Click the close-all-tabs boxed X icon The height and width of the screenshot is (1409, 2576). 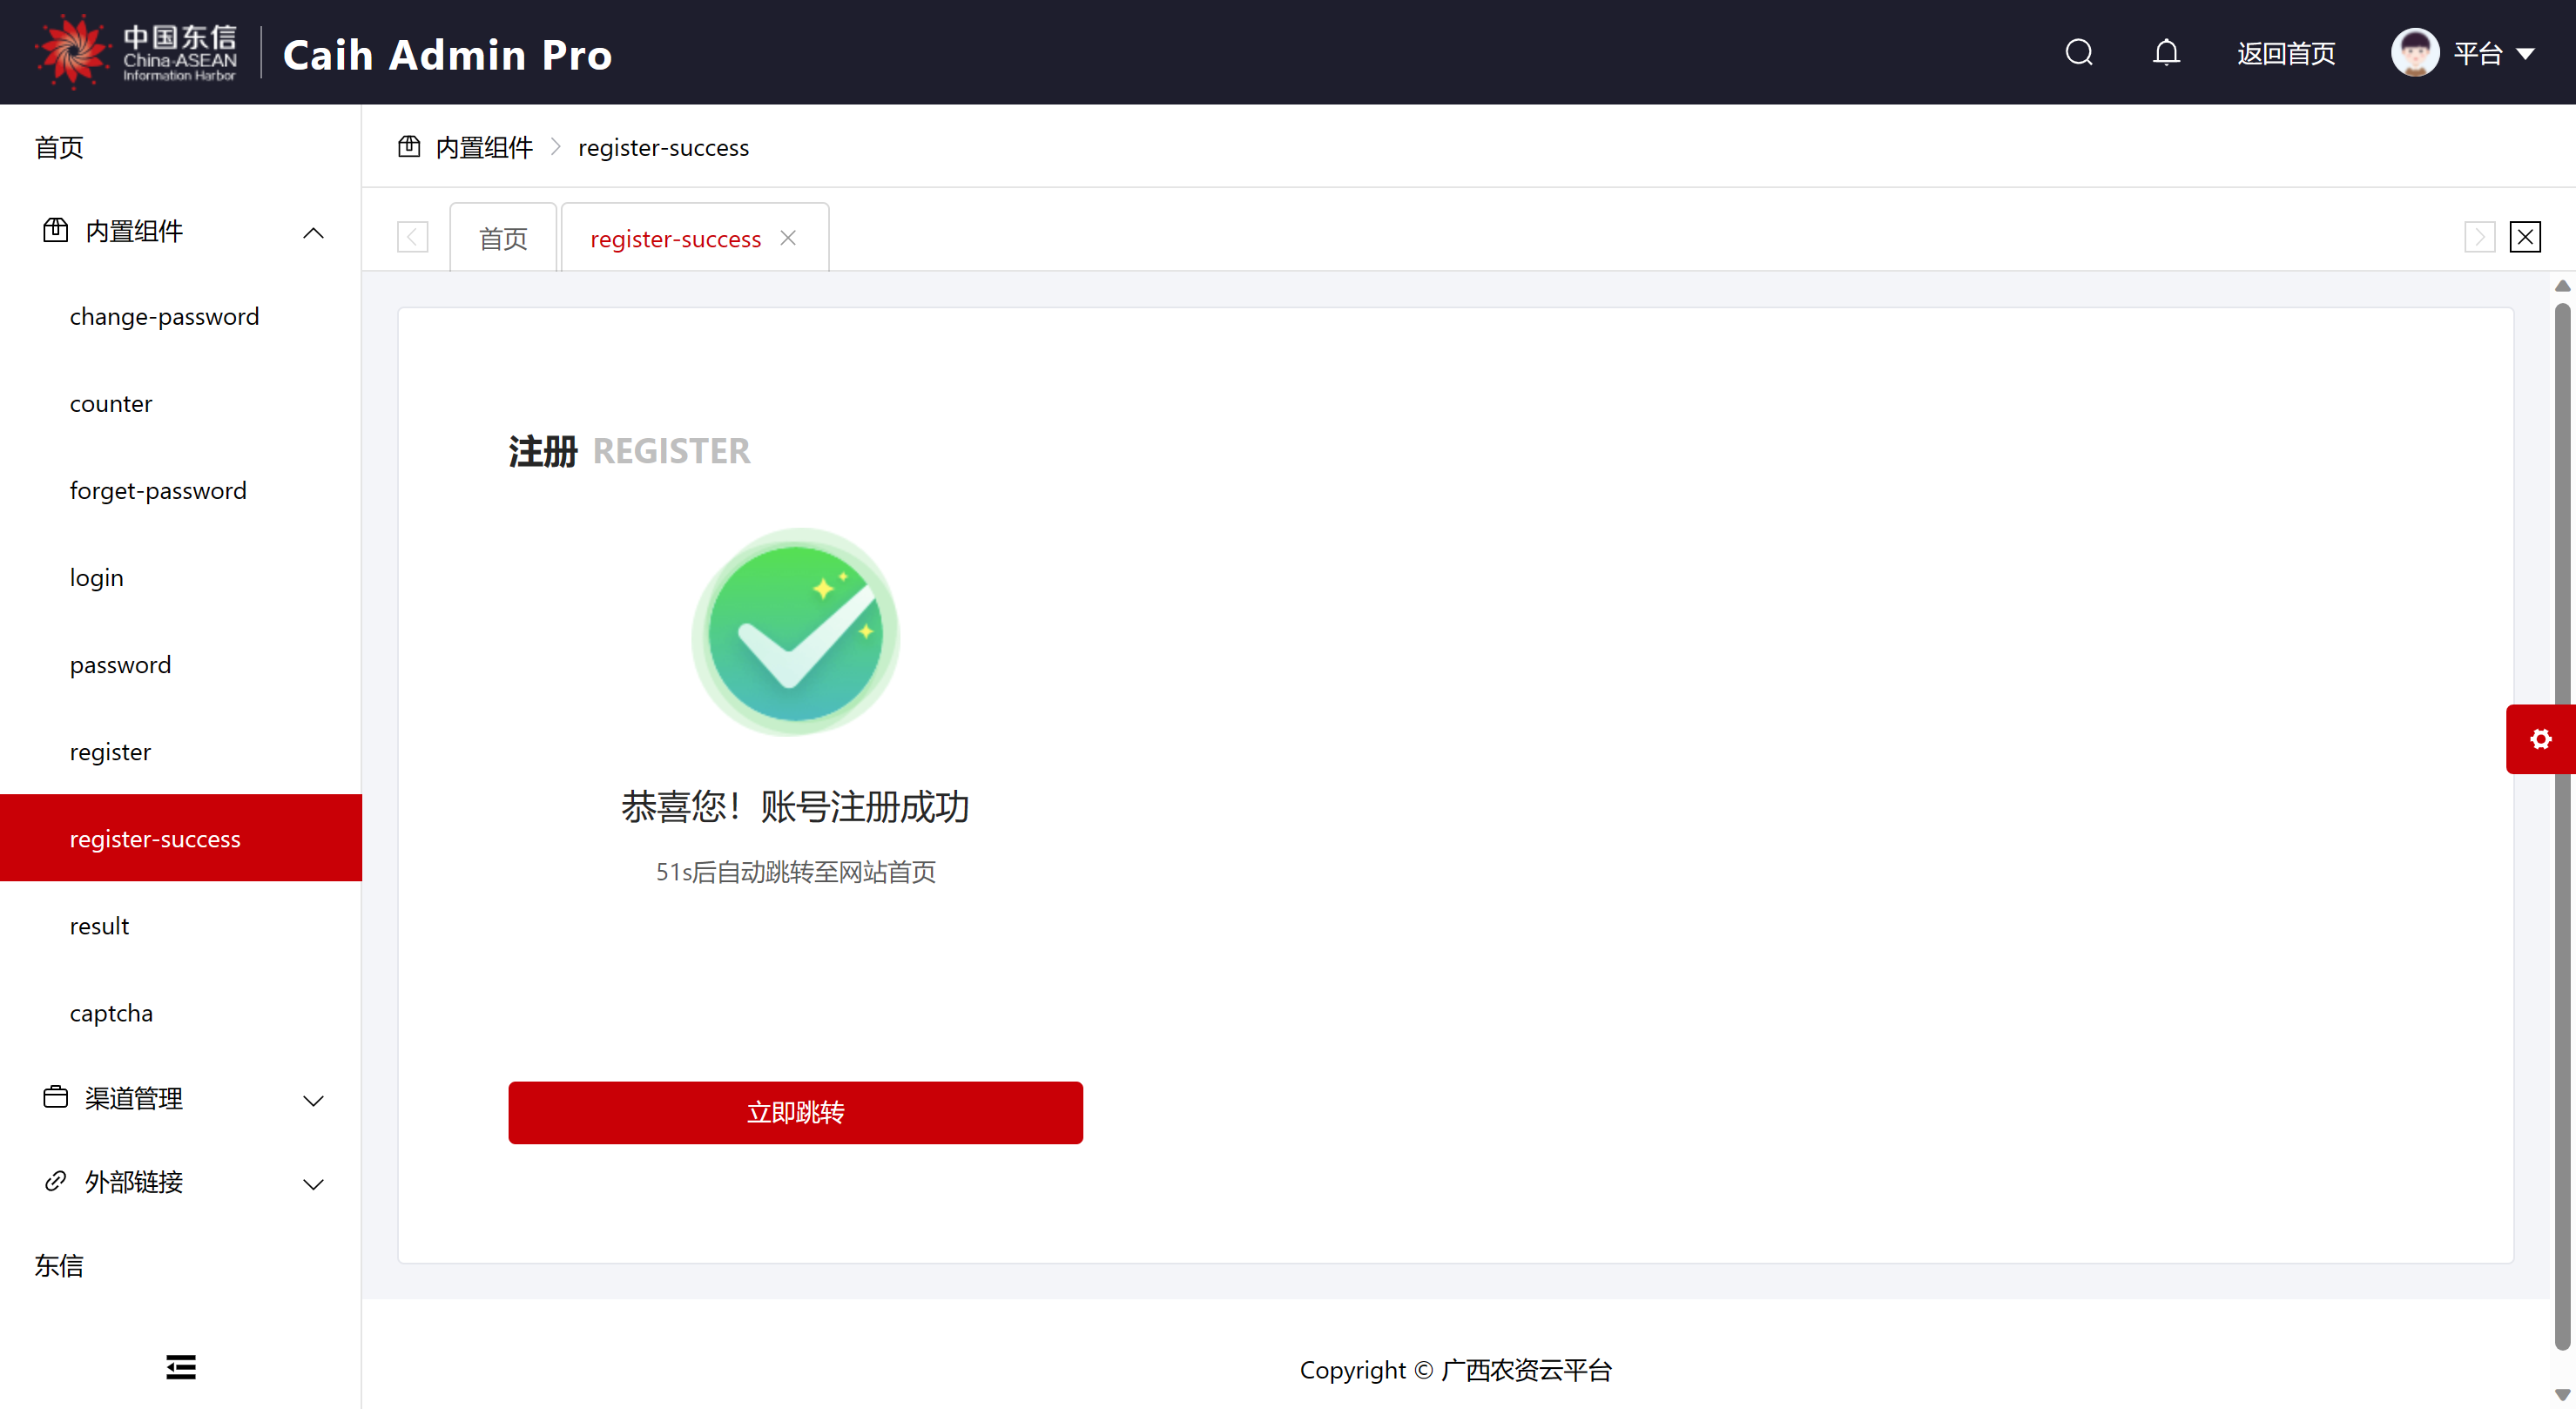(2525, 237)
